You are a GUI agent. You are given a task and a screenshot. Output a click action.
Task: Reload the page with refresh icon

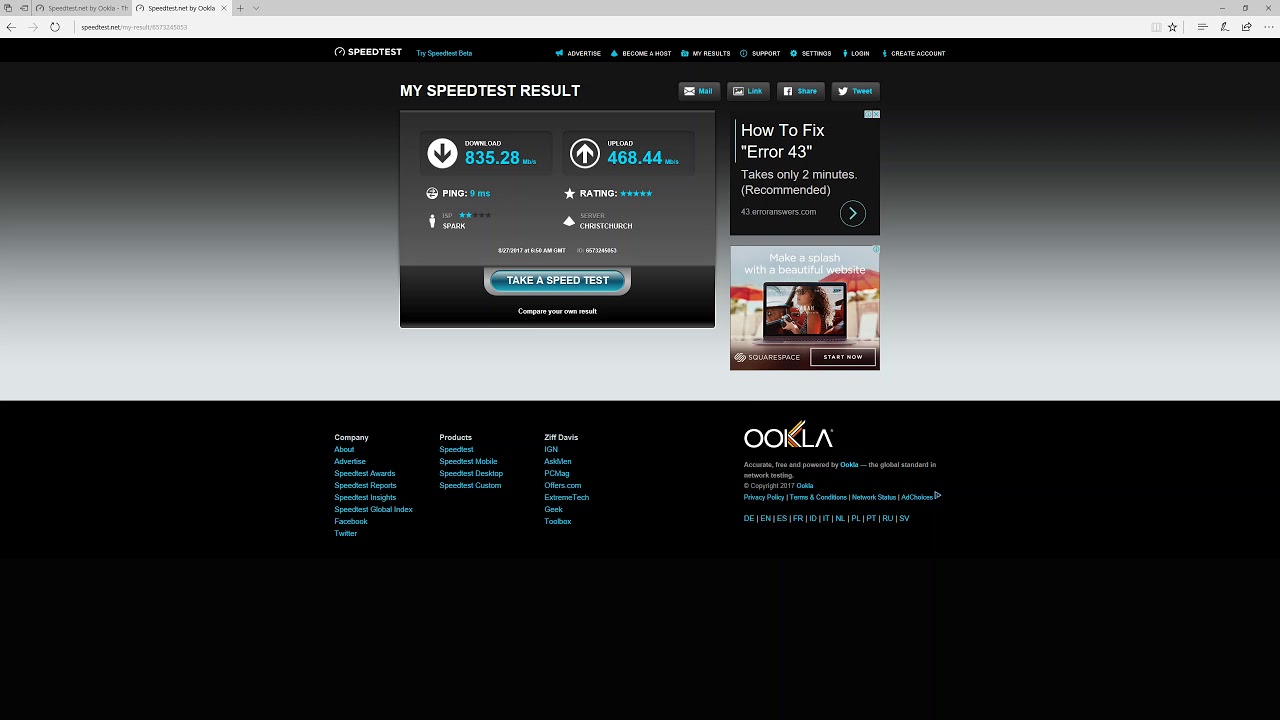tap(55, 27)
